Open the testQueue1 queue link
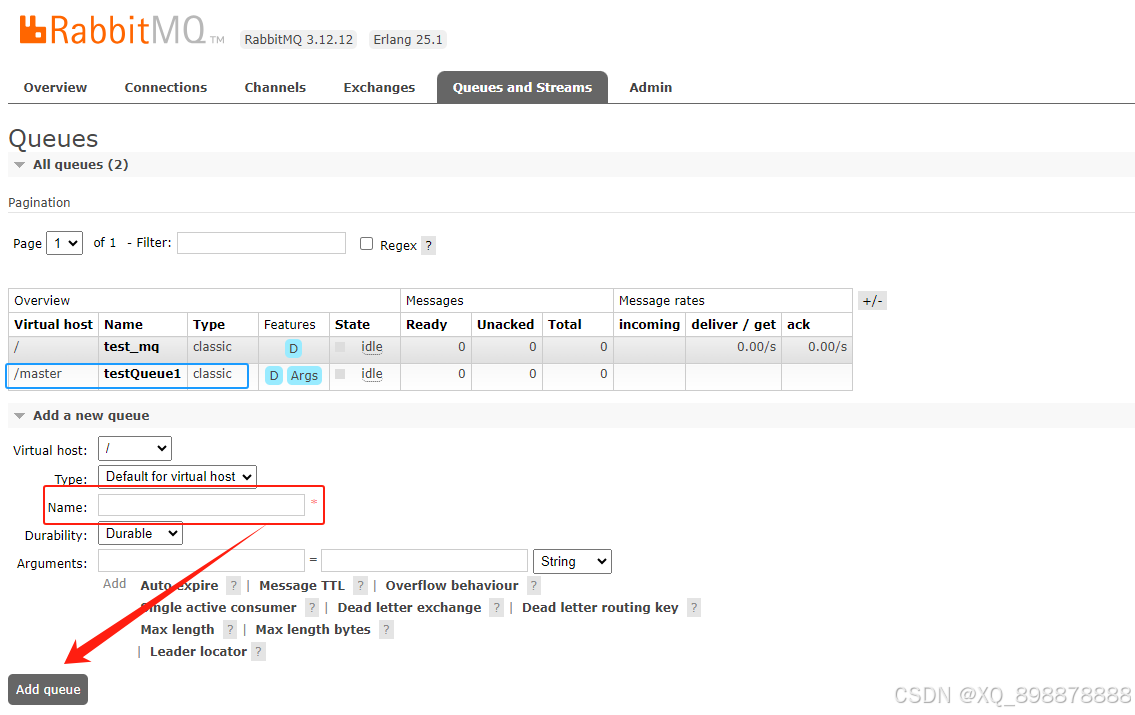 pos(142,373)
